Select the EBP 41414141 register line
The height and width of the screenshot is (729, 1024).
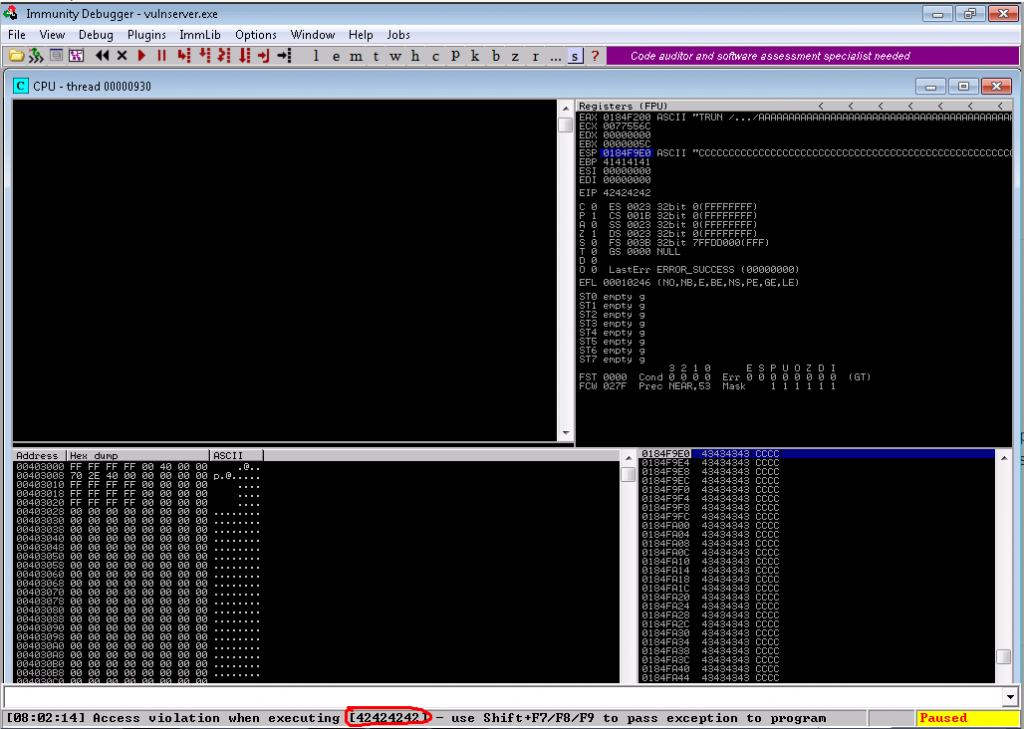click(x=615, y=162)
